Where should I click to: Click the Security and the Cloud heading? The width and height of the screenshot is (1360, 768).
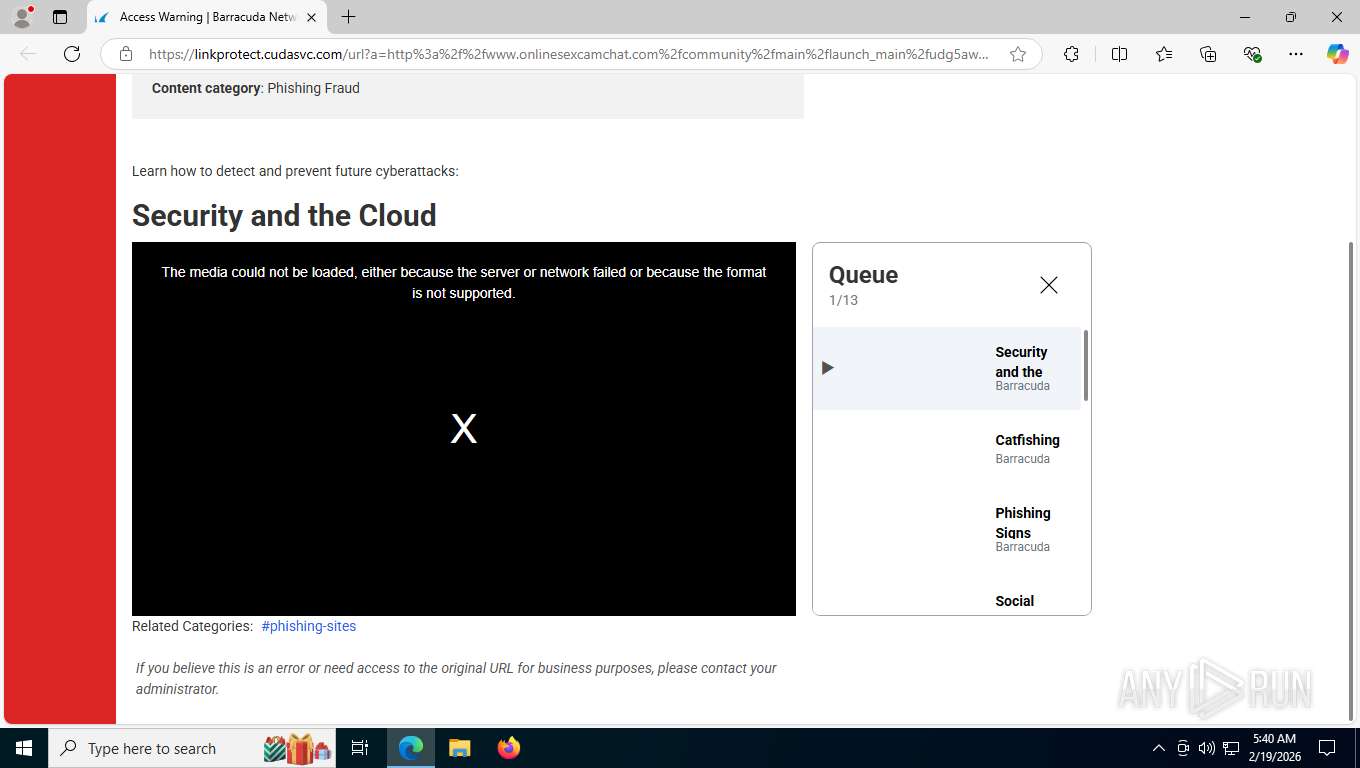pos(284,215)
